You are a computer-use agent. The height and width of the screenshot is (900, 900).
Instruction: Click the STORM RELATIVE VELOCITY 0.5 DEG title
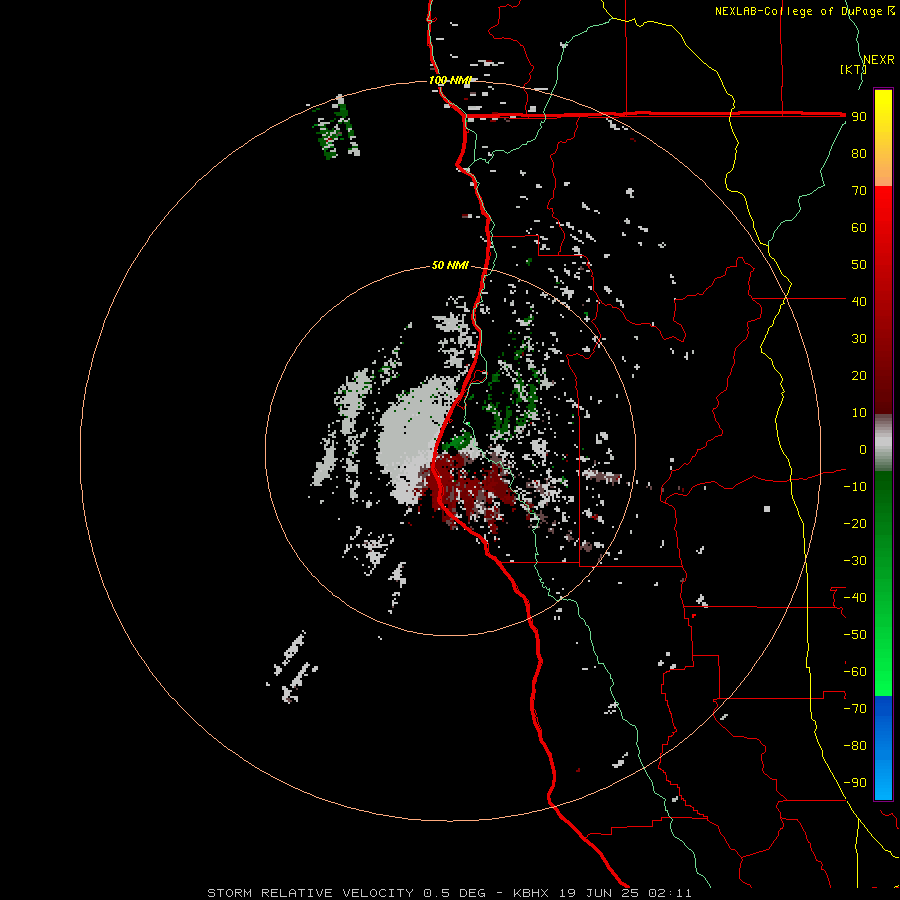pos(346,893)
